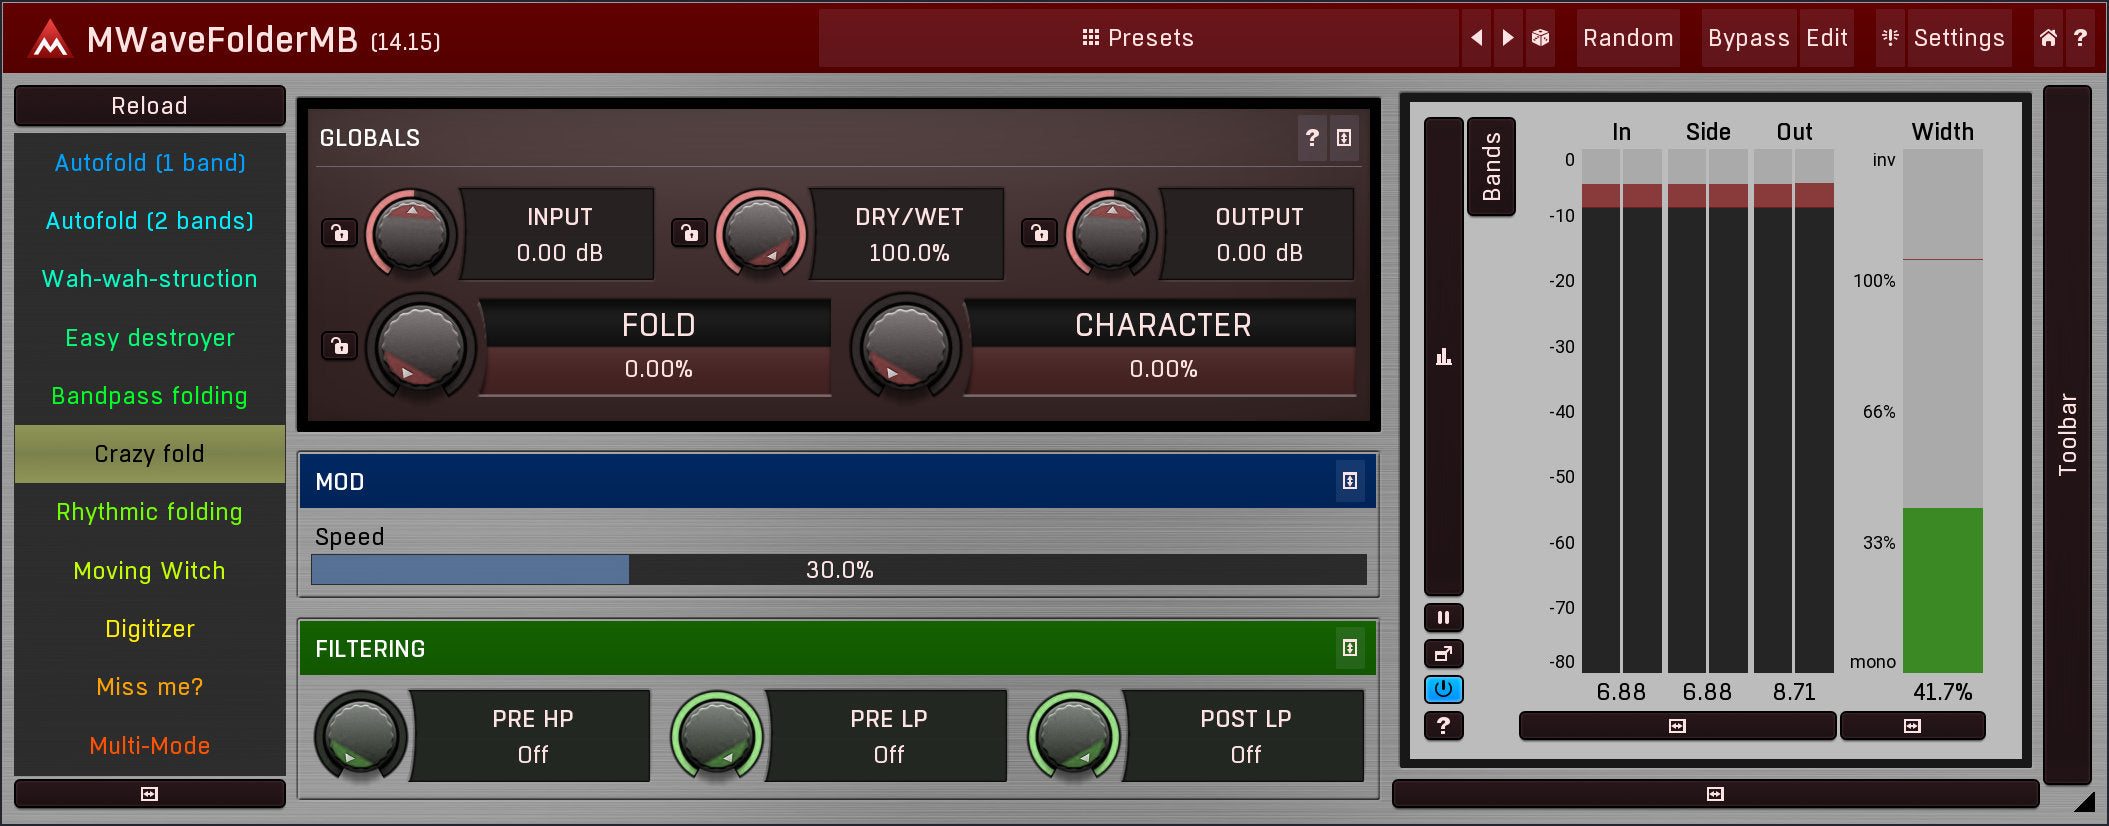Screen dimensions: 2109x826
Task: Pause the meter display
Action: click(x=1443, y=618)
